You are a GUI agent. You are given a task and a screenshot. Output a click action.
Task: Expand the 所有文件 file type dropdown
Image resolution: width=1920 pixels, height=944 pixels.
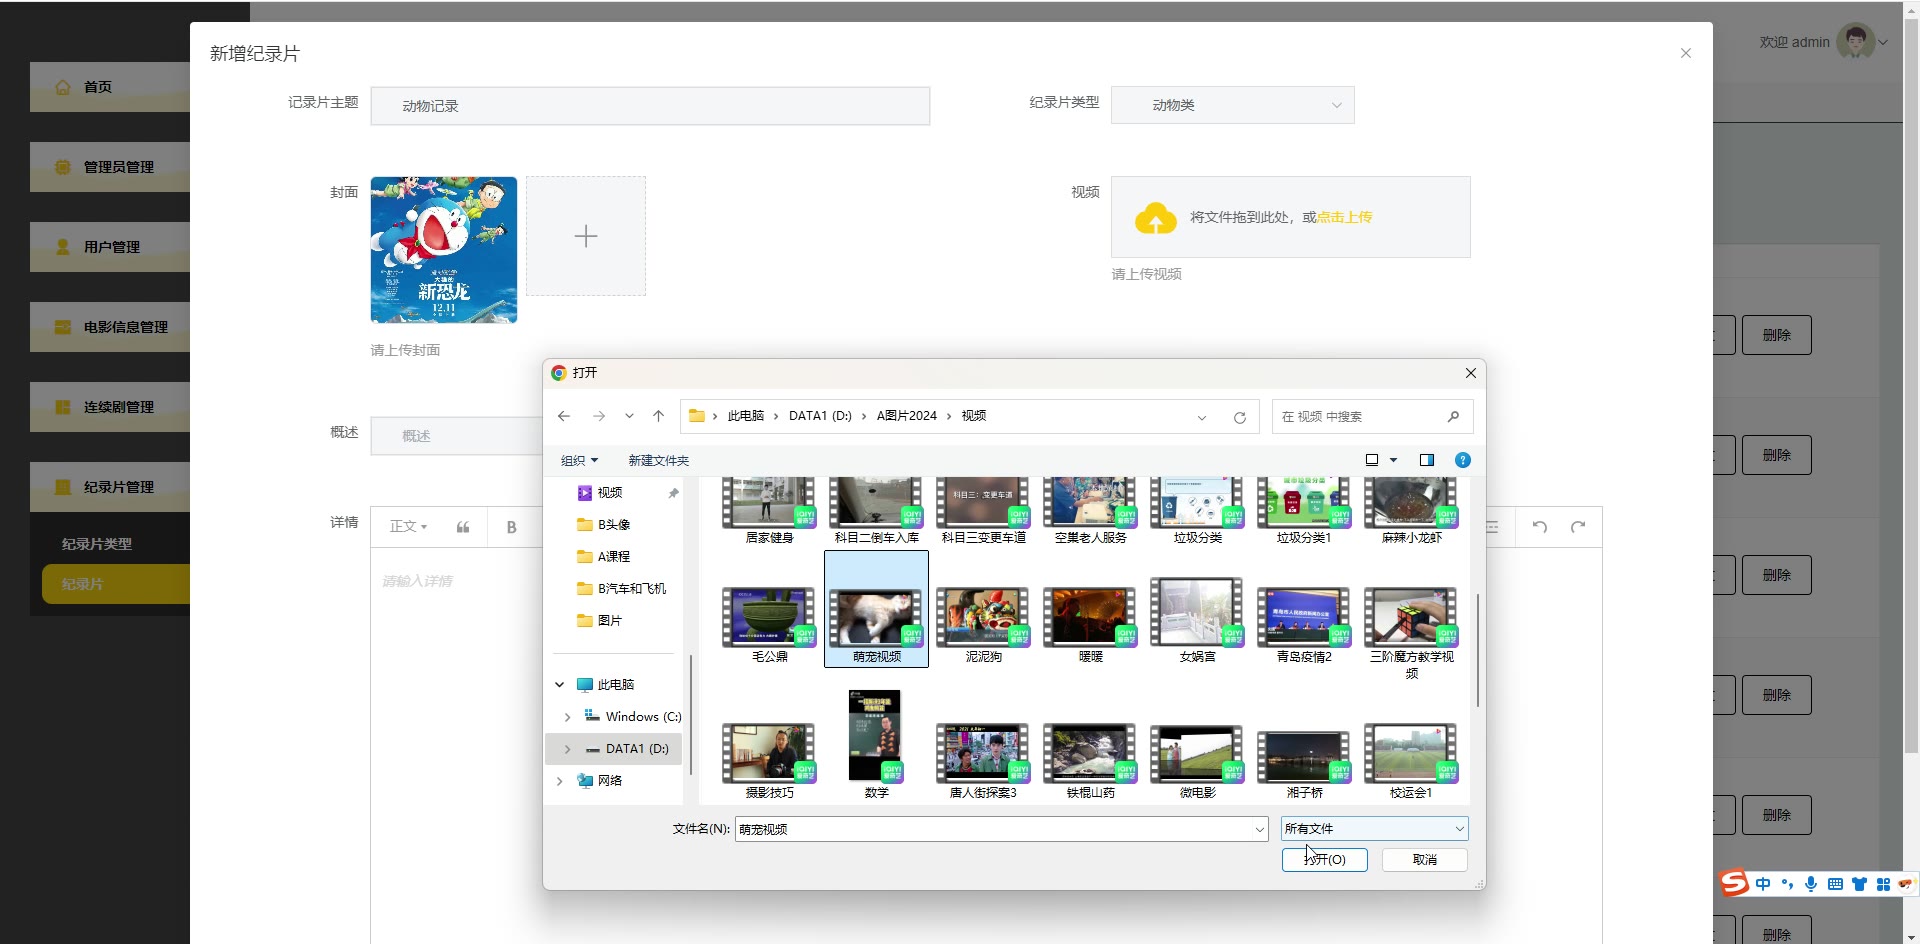click(x=1374, y=829)
